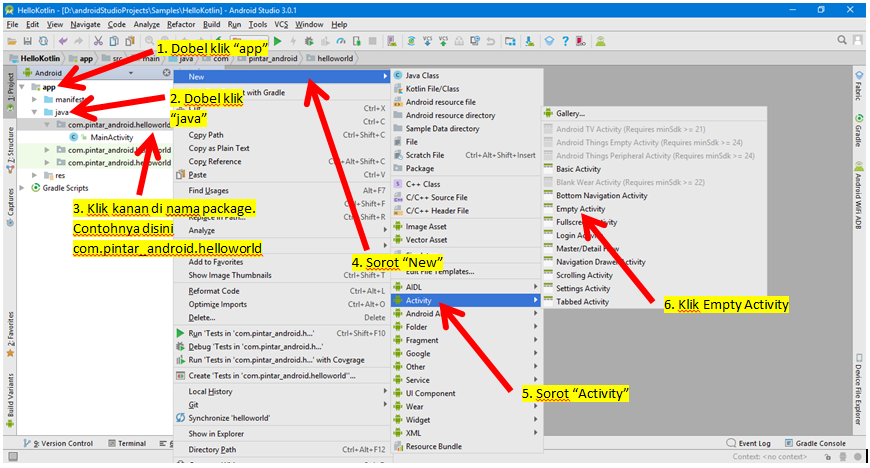Click the Apply Changes lightning icon
This screenshot has height=468, width=870.
click(294, 41)
